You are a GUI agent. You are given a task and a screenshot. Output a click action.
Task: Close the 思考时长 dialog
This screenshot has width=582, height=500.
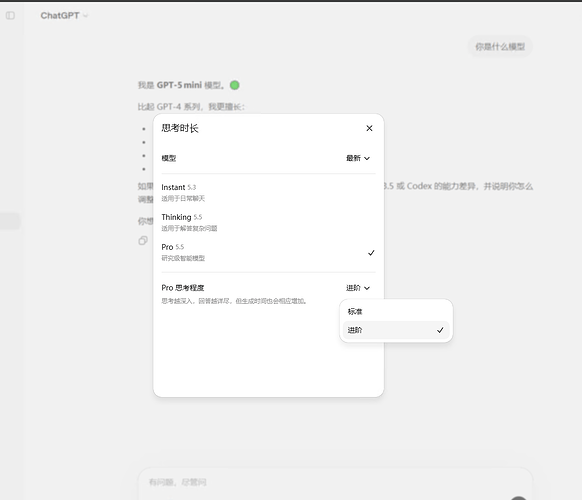(369, 128)
